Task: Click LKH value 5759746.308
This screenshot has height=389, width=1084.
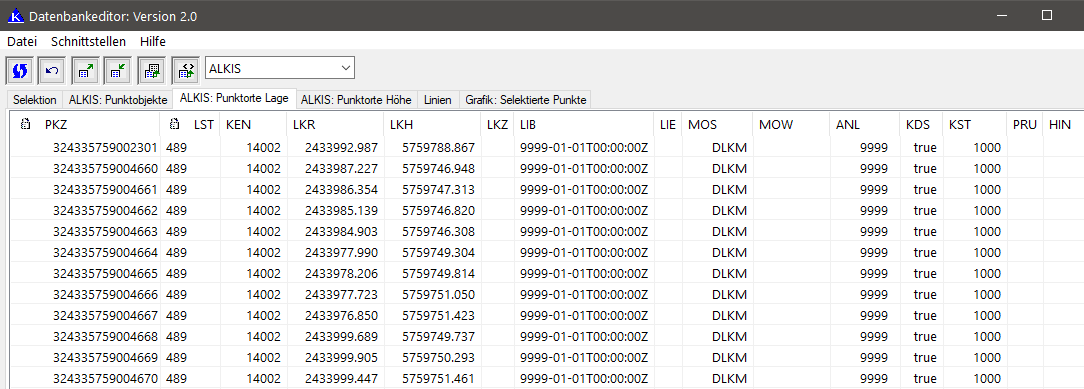Action: [x=438, y=231]
